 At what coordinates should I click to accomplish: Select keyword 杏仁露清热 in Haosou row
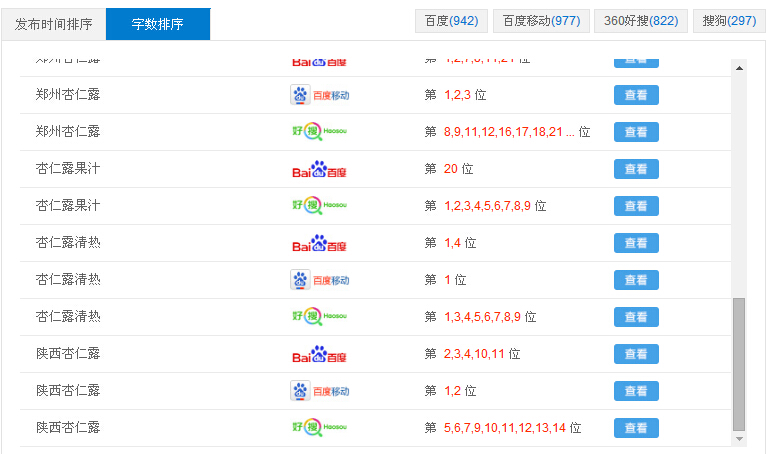(68, 317)
